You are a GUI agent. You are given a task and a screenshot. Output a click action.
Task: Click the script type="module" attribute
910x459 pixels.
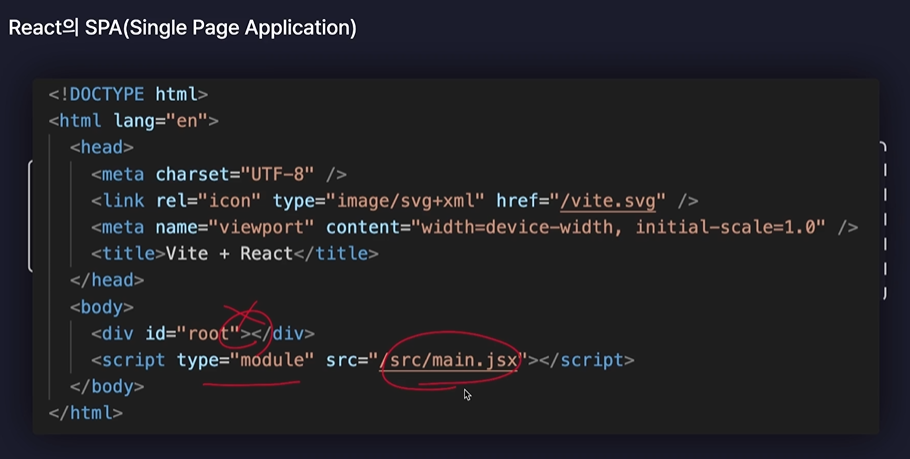tap(245, 360)
